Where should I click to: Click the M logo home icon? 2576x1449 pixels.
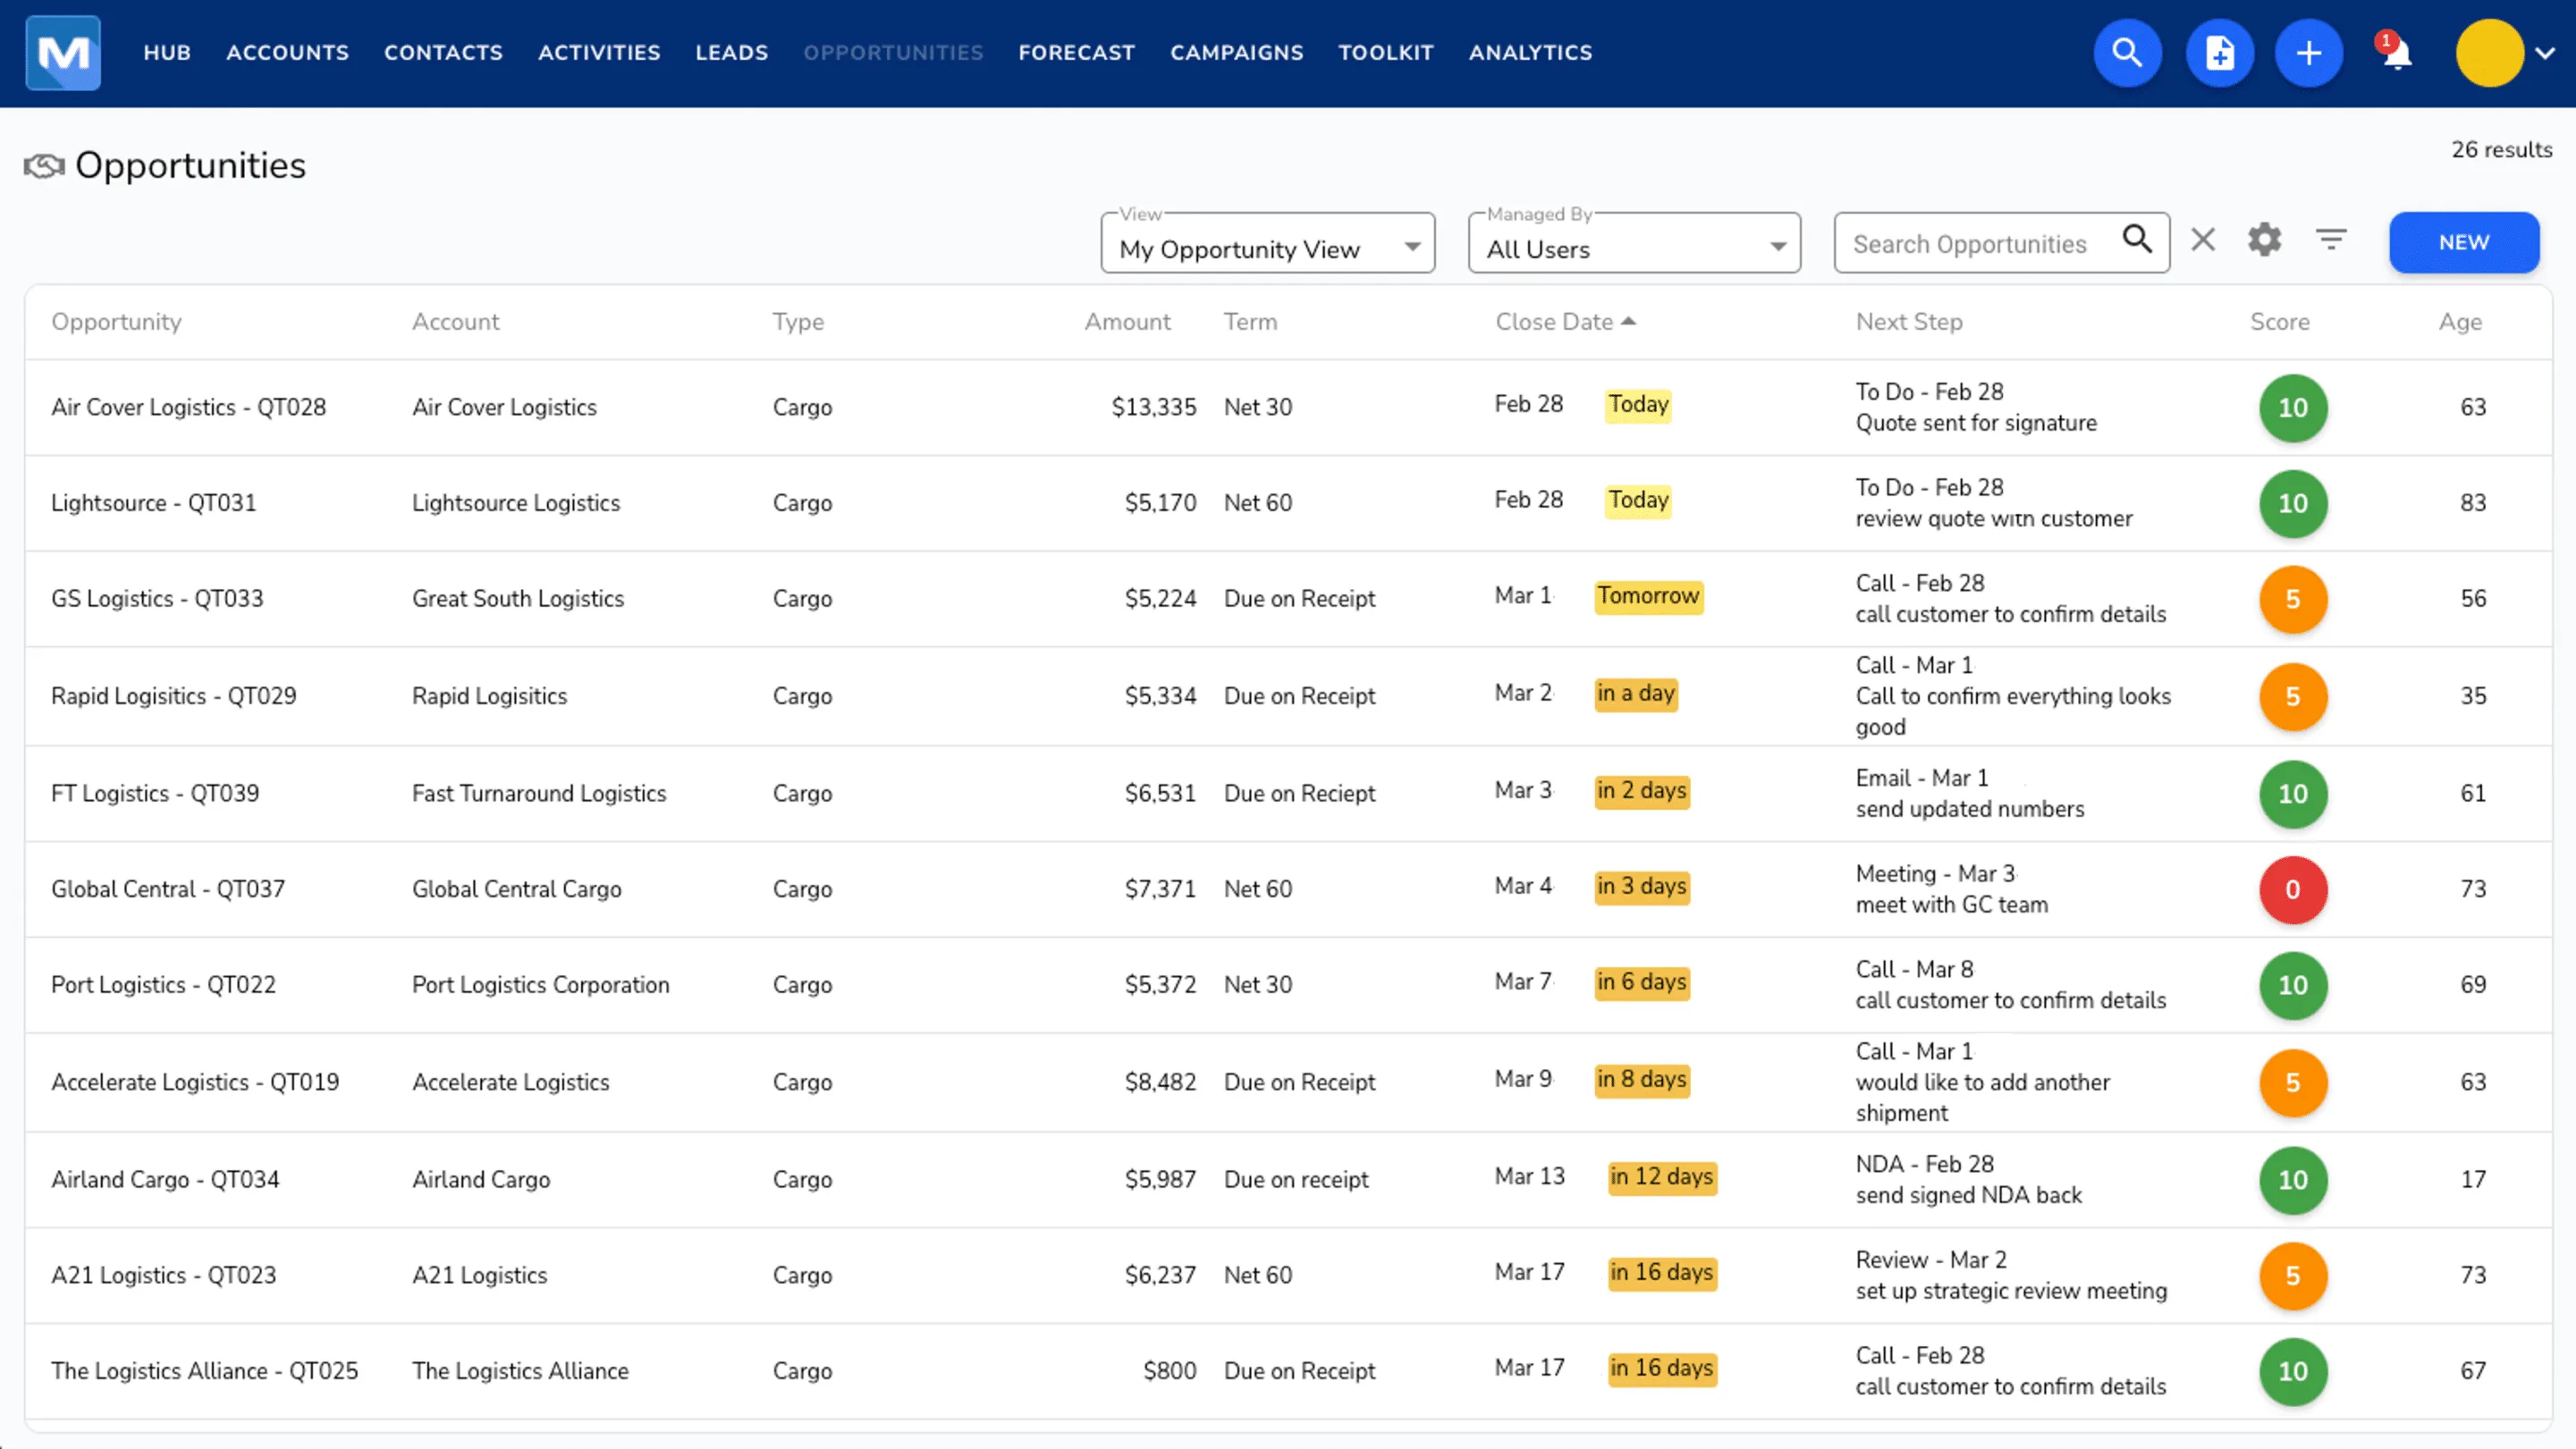(x=63, y=53)
